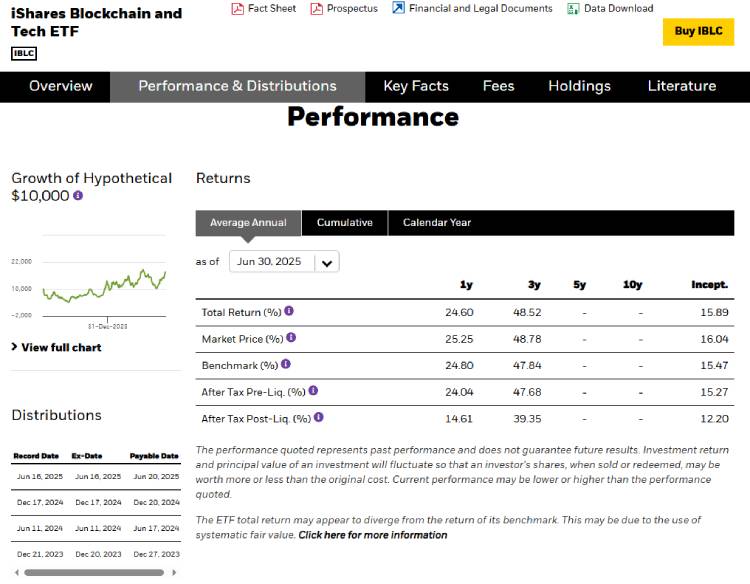The image size is (750, 584).
Task: Click the Data Download link
Action: (618, 9)
